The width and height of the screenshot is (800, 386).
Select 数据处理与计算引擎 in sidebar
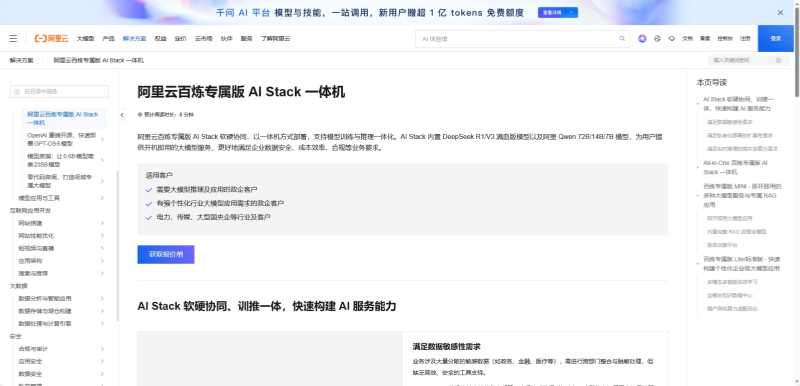point(45,324)
